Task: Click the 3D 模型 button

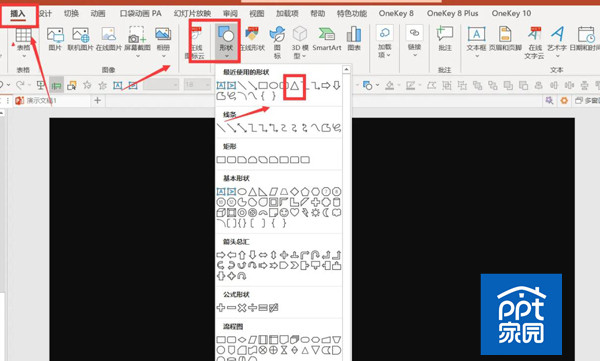Action: click(x=300, y=42)
